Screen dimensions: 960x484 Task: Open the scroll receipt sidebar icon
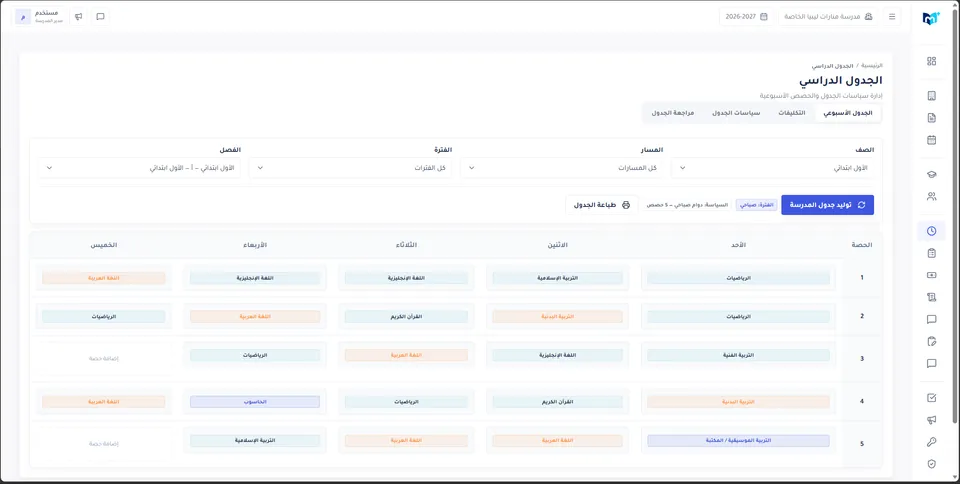click(931, 297)
